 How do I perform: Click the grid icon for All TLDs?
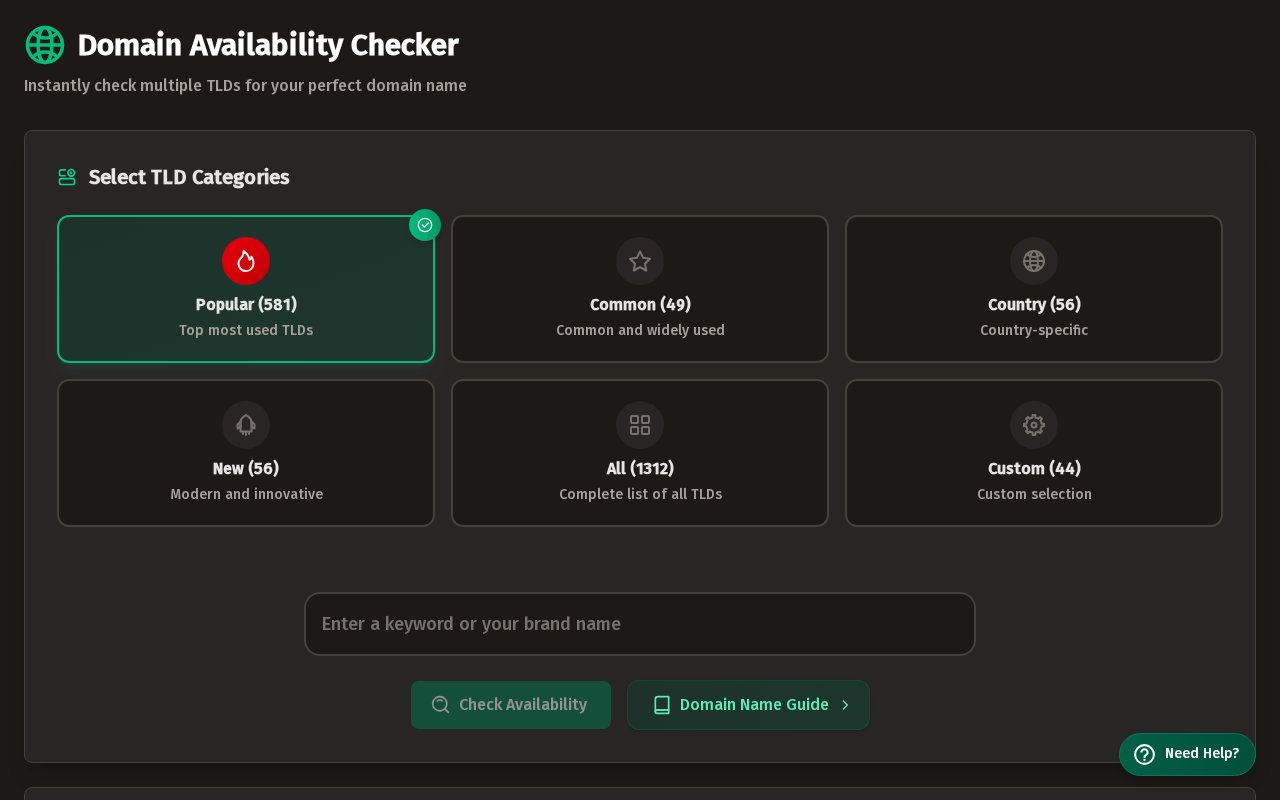click(x=640, y=425)
